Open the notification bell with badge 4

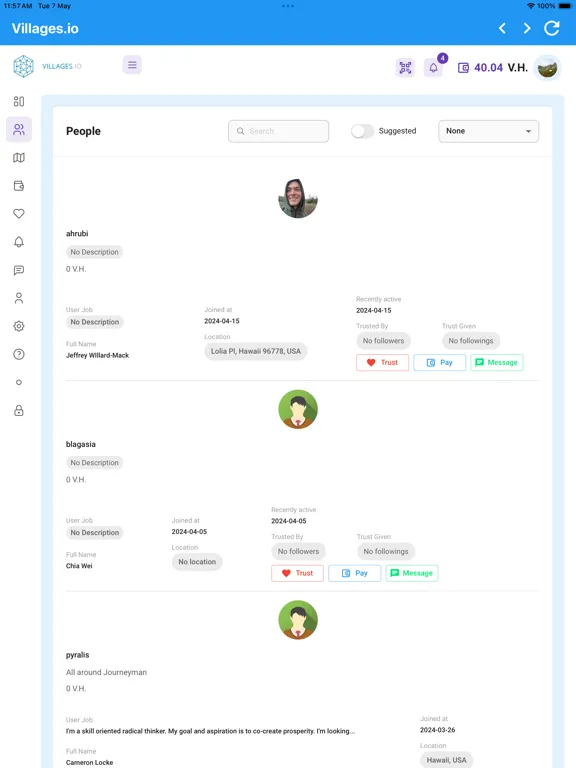click(x=433, y=68)
